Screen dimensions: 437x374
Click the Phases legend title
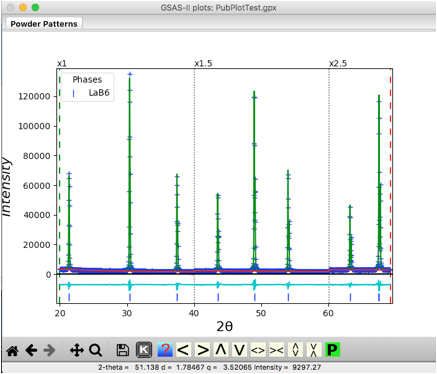coord(87,80)
